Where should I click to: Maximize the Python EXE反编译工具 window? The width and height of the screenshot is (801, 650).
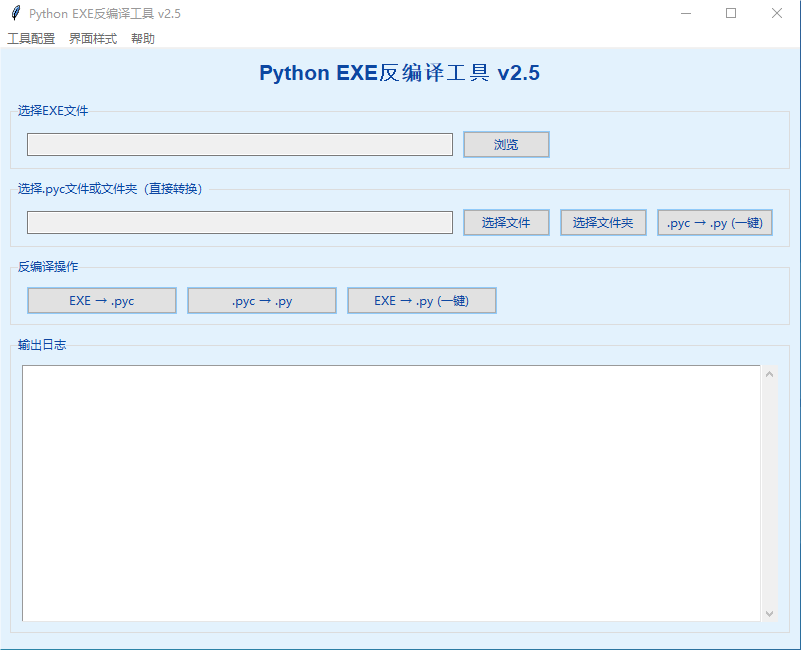coord(731,13)
